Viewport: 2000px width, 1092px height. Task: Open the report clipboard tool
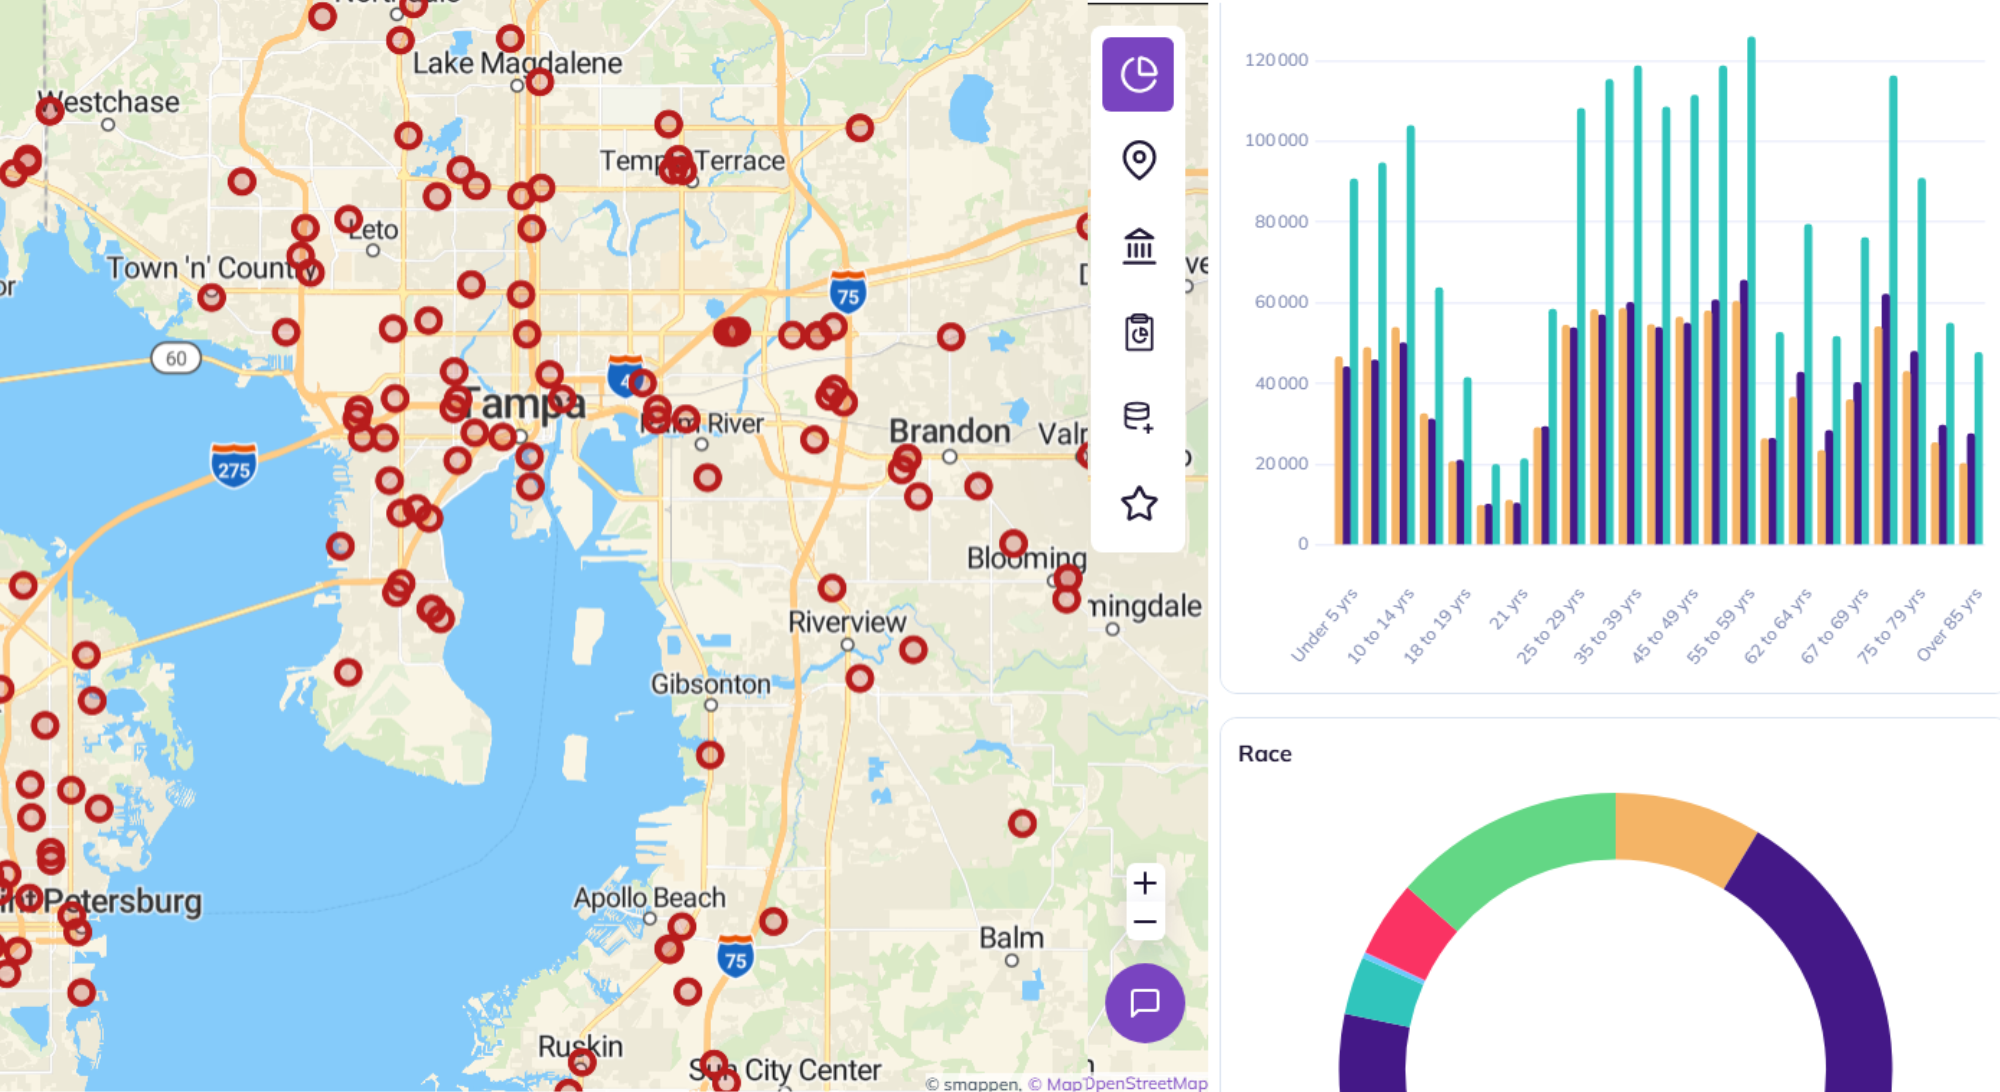[x=1139, y=335]
